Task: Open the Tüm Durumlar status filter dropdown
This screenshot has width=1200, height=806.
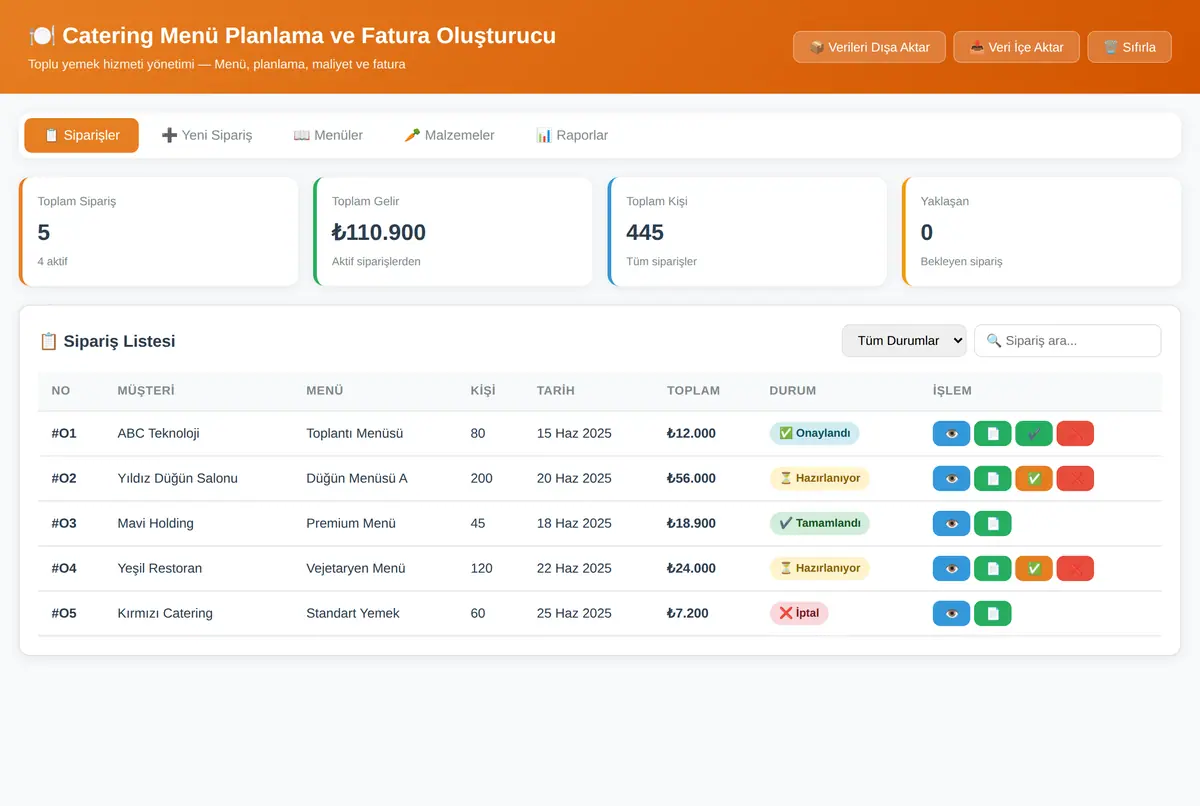Action: tap(904, 341)
